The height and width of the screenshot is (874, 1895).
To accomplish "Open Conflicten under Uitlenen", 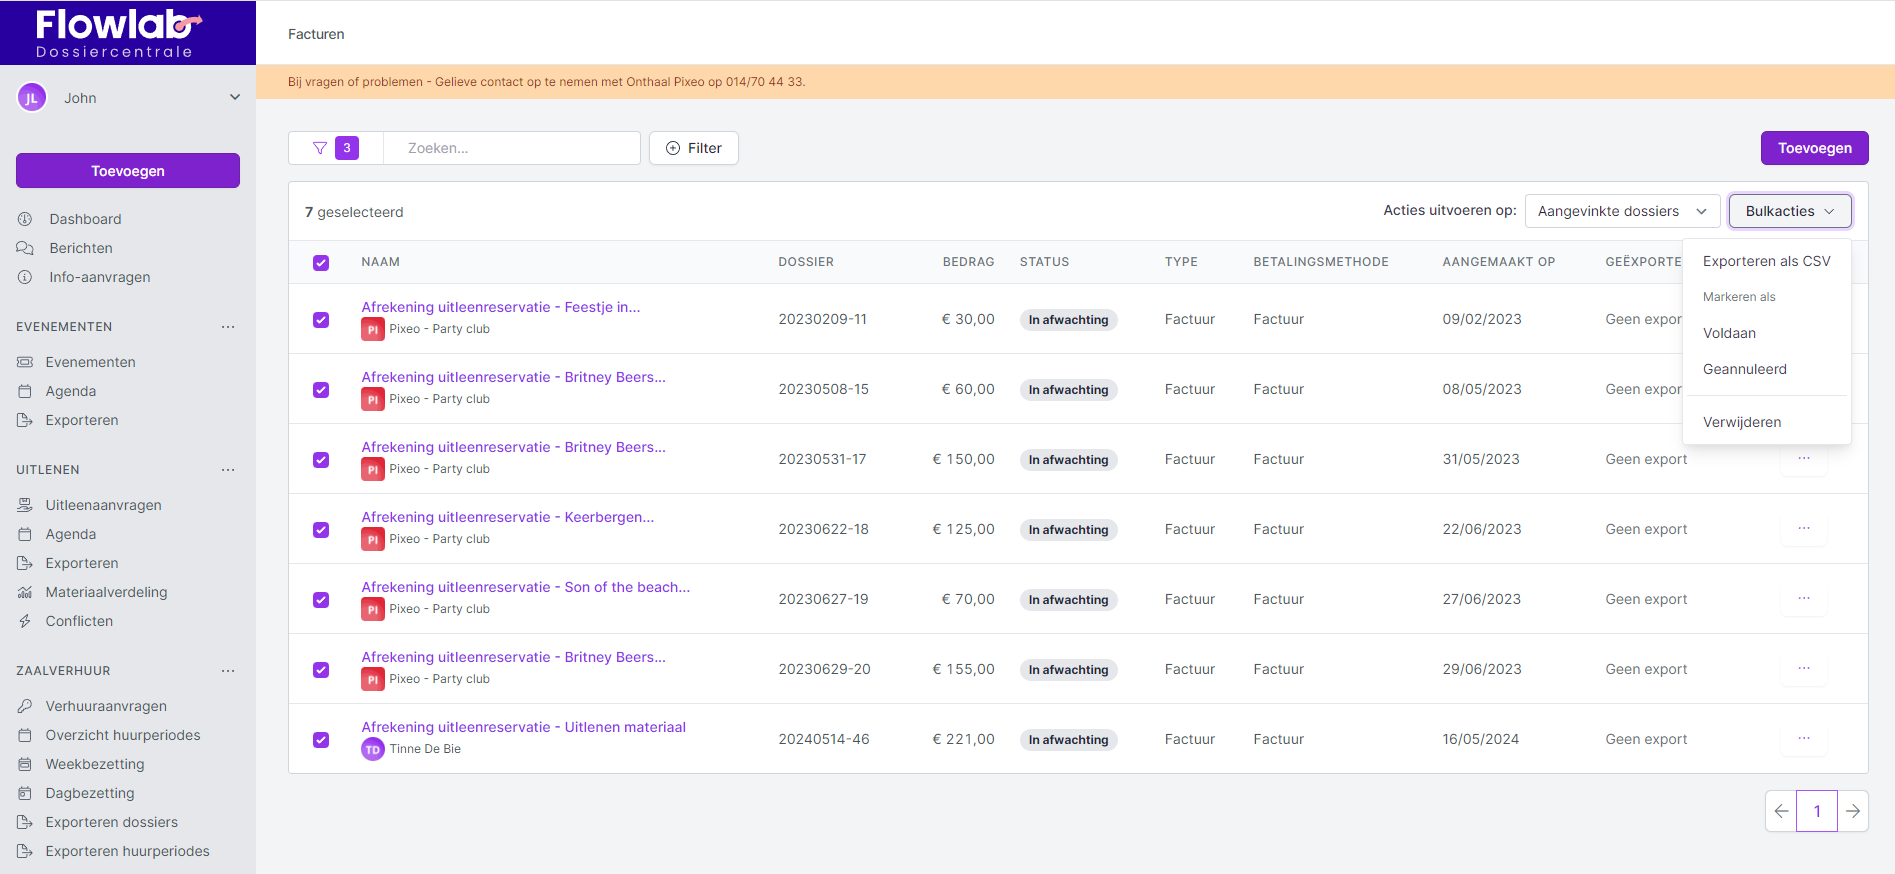I will click(79, 621).
